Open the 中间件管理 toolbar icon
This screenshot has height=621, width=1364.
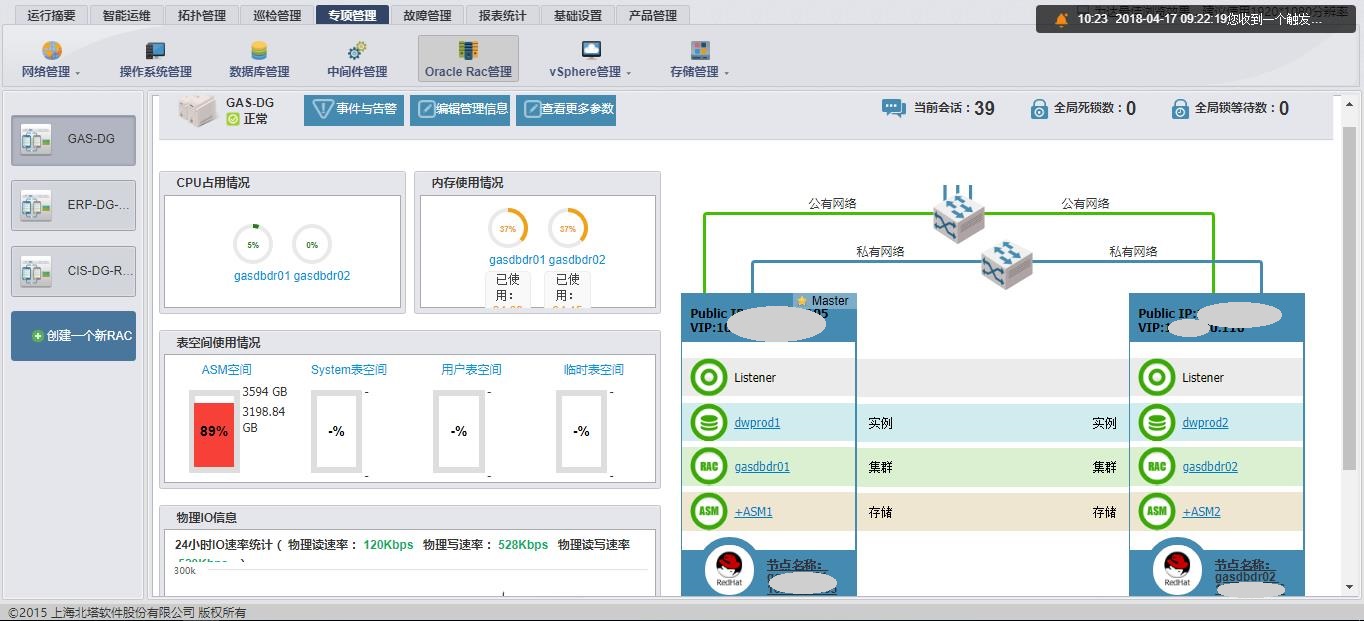356,58
